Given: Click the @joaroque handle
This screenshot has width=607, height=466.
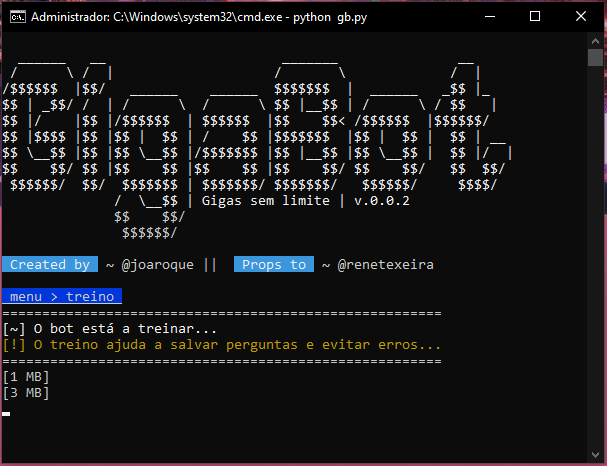Looking at the screenshot, I should point(158,265).
